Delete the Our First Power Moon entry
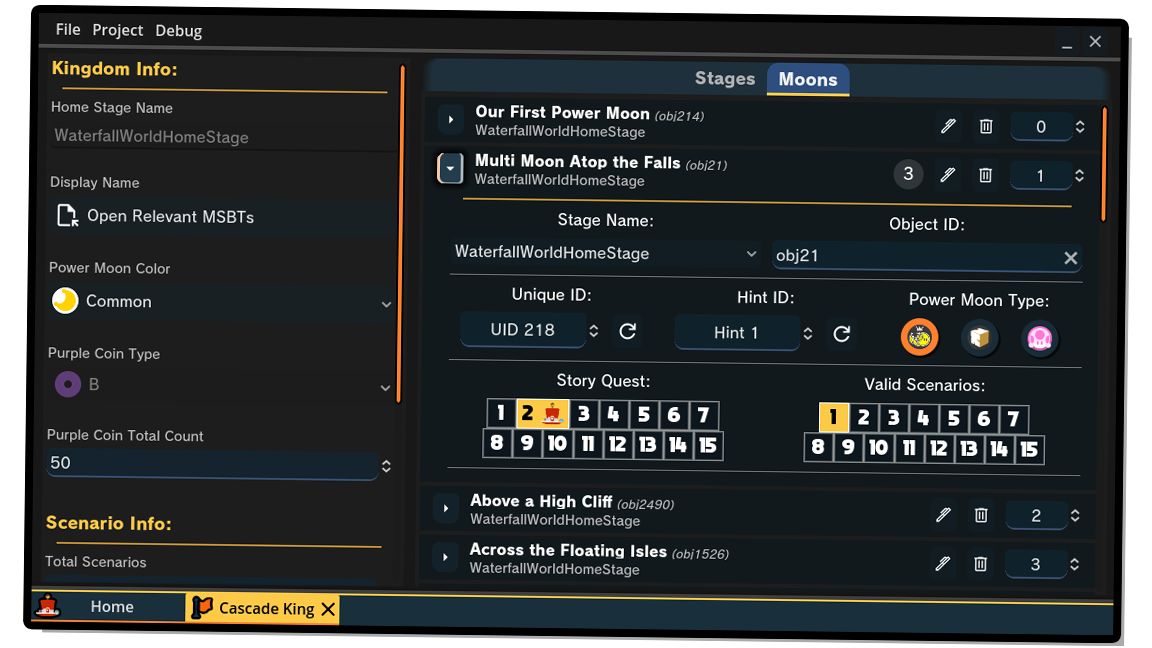Screen dimensions: 1152x648 coord(986,126)
